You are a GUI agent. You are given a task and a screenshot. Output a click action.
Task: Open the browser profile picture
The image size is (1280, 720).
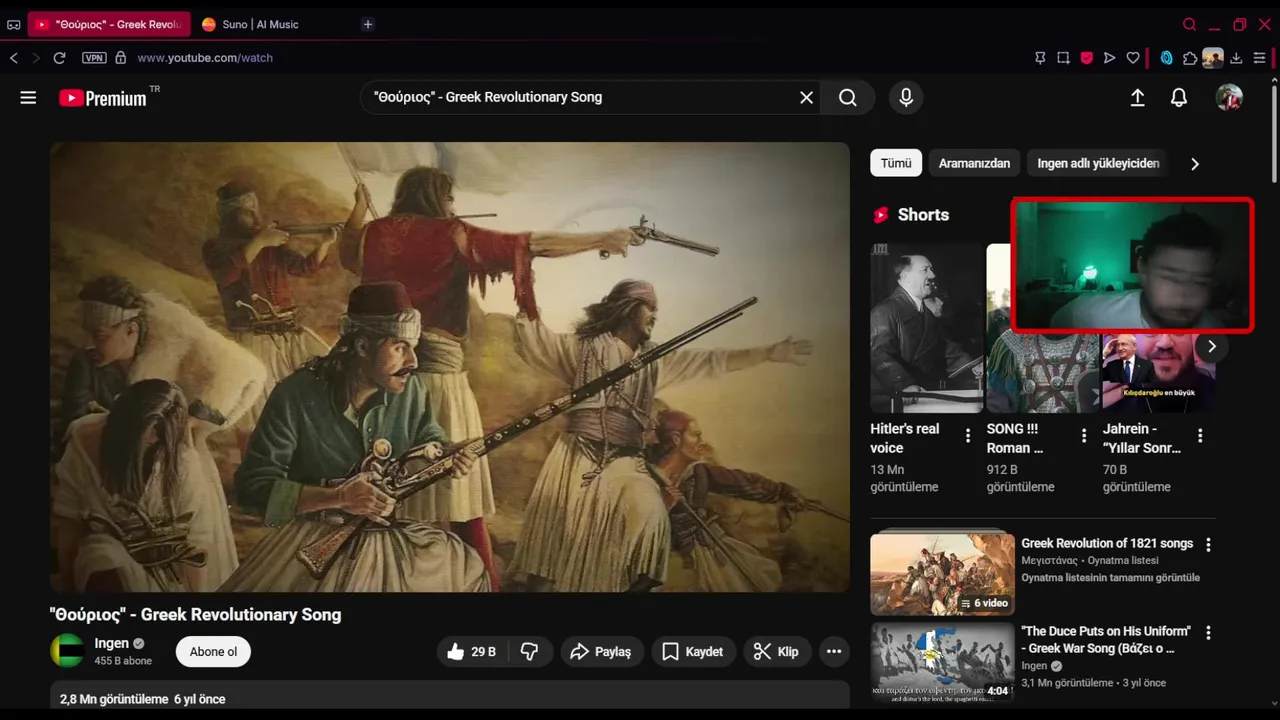(x=1213, y=58)
